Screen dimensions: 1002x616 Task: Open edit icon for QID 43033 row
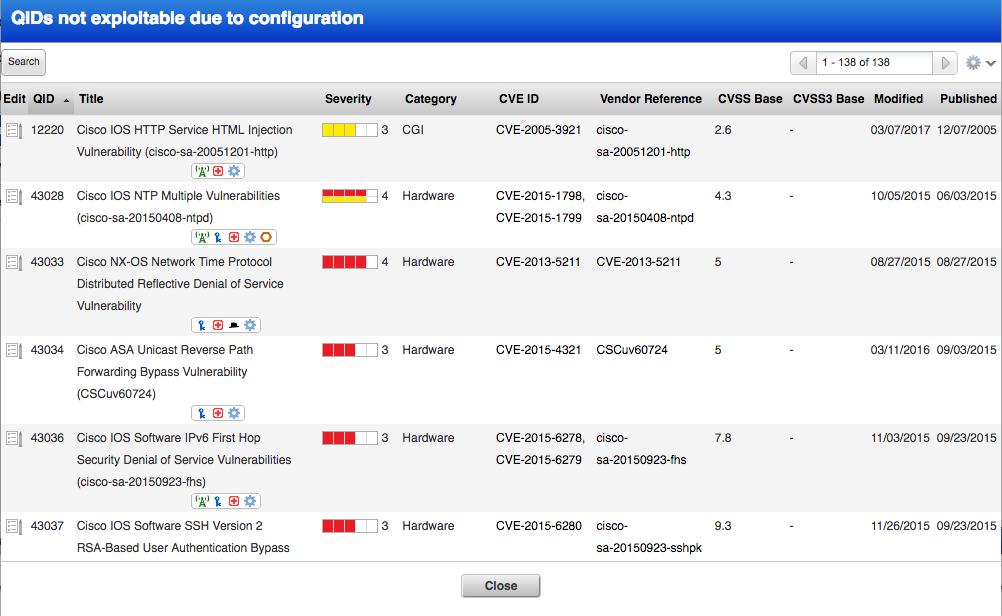point(14,263)
